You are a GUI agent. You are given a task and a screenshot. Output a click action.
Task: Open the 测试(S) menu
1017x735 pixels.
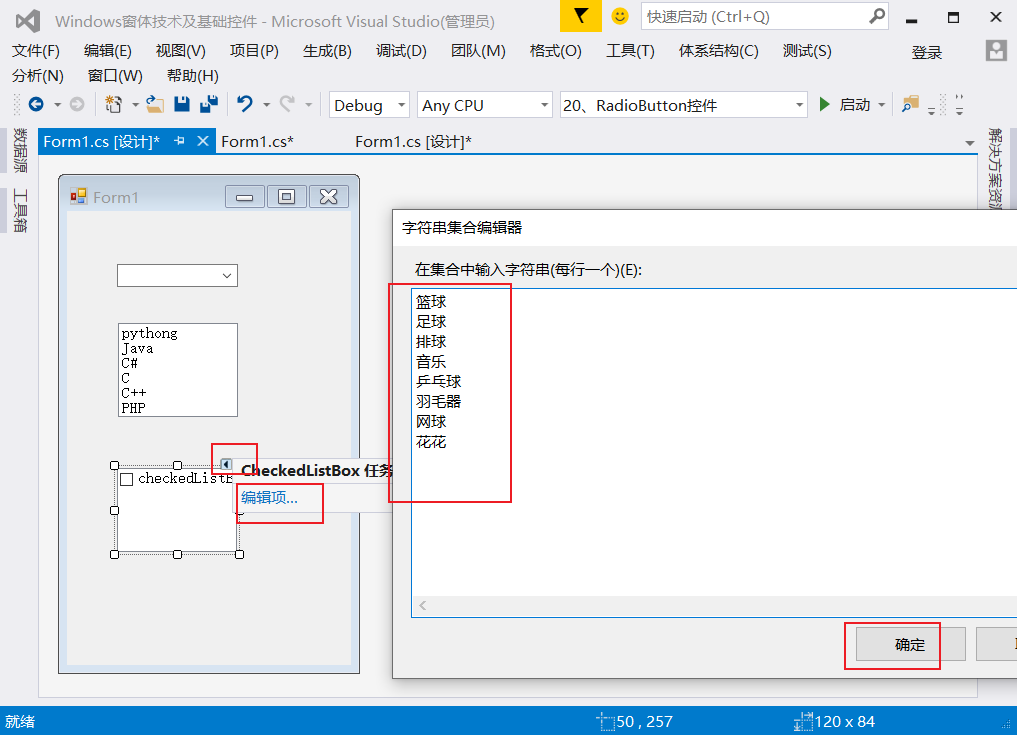point(807,51)
